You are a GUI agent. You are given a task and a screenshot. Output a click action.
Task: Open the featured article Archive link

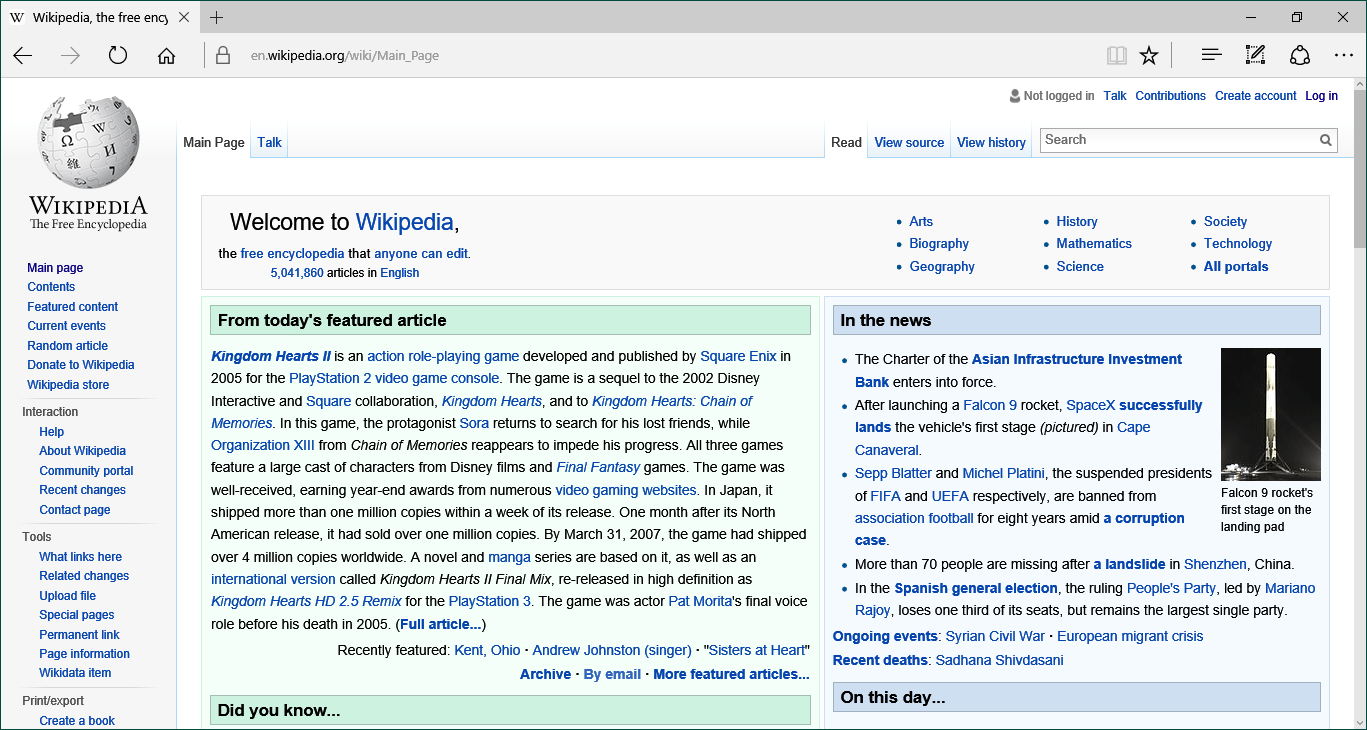pyautogui.click(x=545, y=675)
